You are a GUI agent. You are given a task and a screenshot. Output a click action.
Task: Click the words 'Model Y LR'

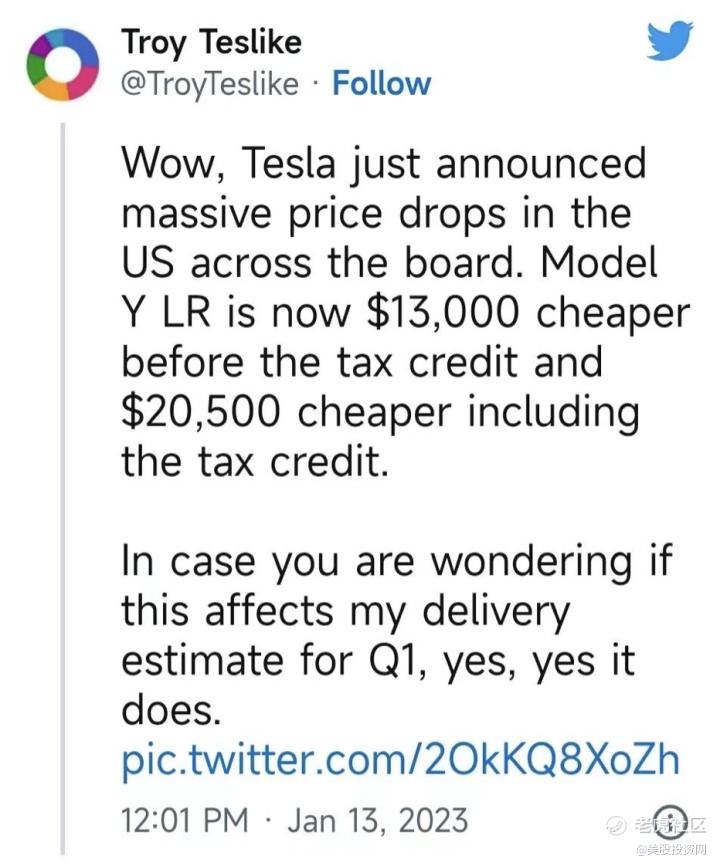click(x=390, y=288)
